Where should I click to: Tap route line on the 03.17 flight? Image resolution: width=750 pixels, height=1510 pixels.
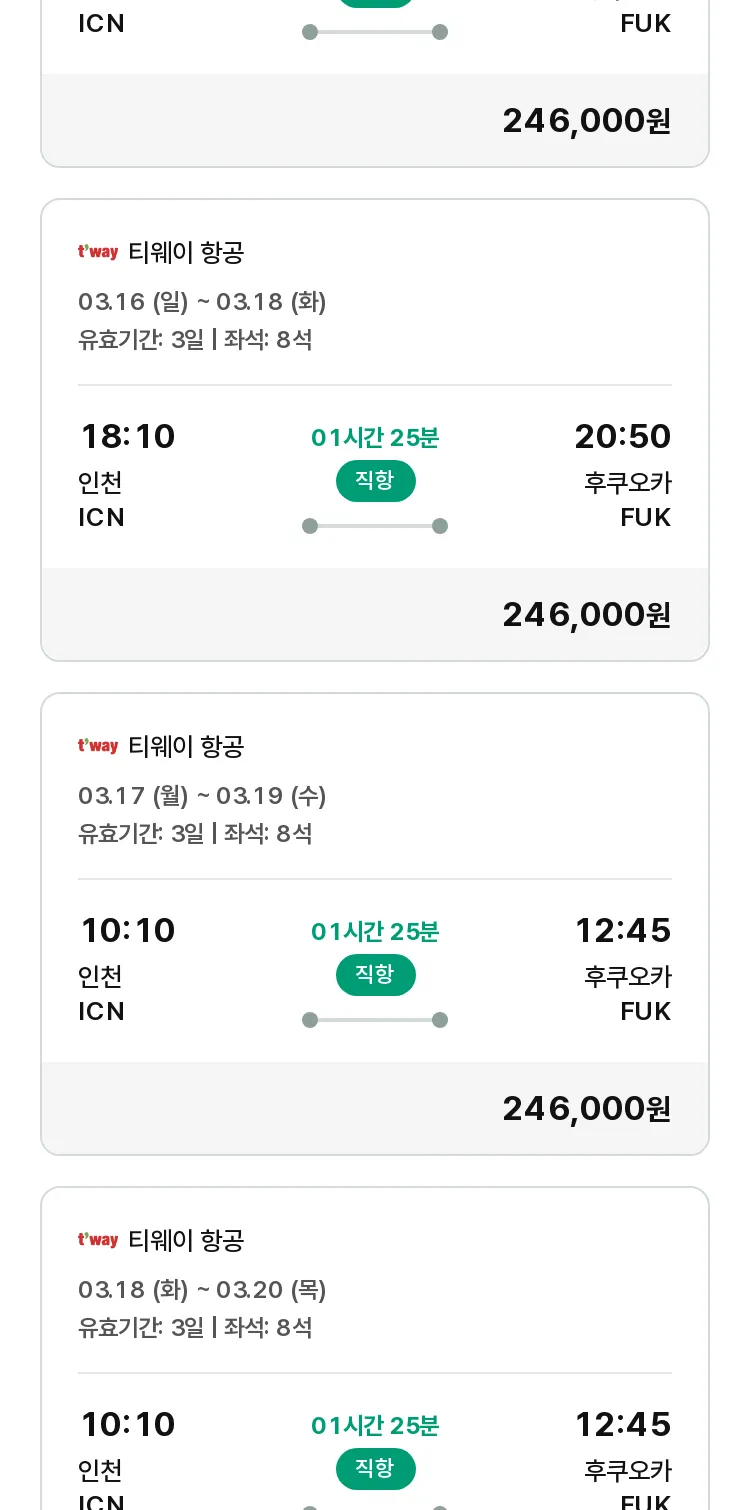click(x=375, y=1020)
